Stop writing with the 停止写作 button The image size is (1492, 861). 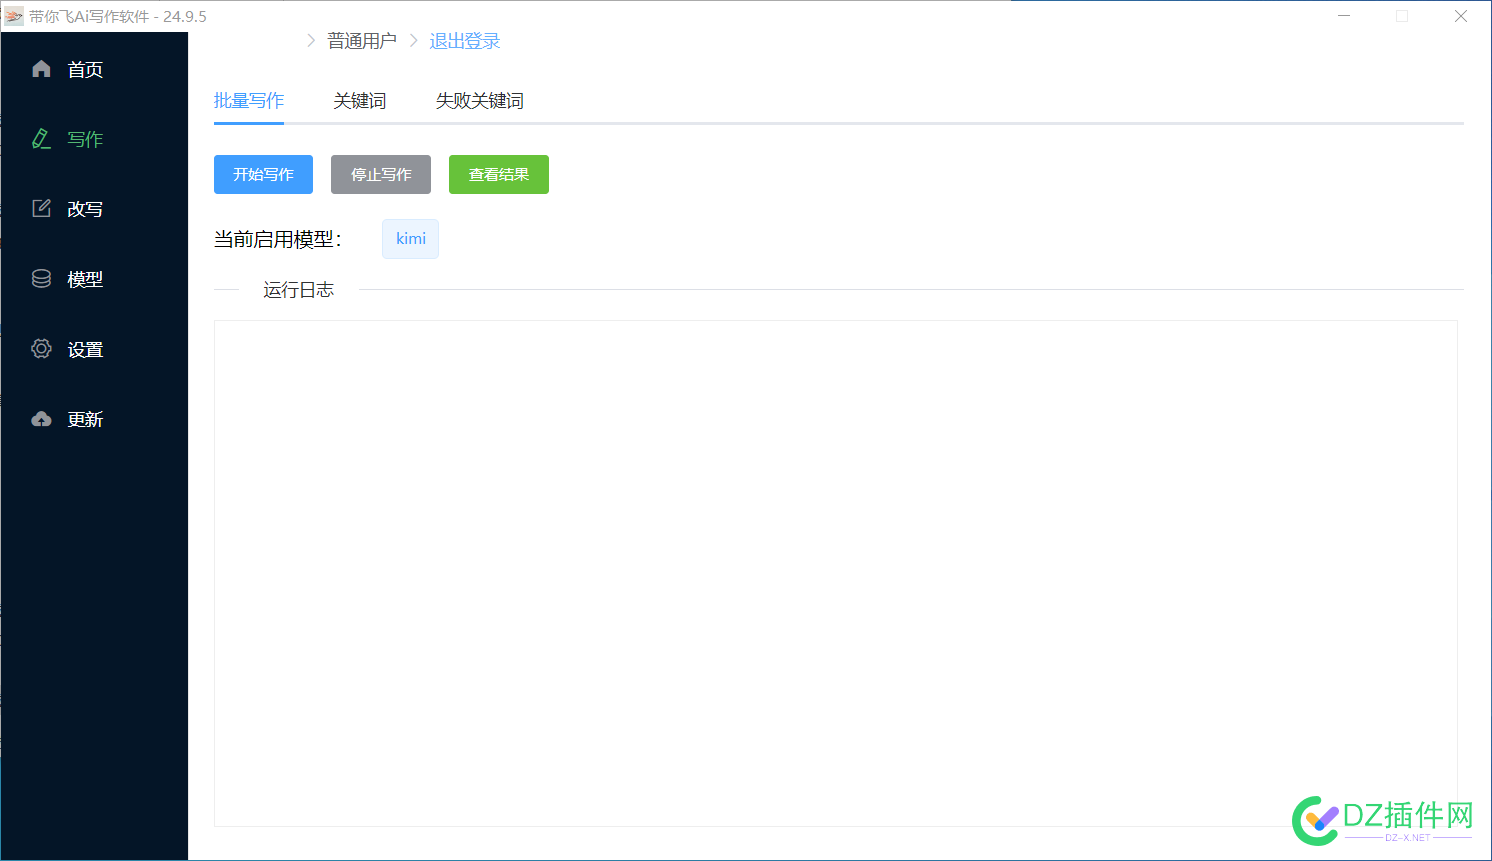tap(381, 174)
